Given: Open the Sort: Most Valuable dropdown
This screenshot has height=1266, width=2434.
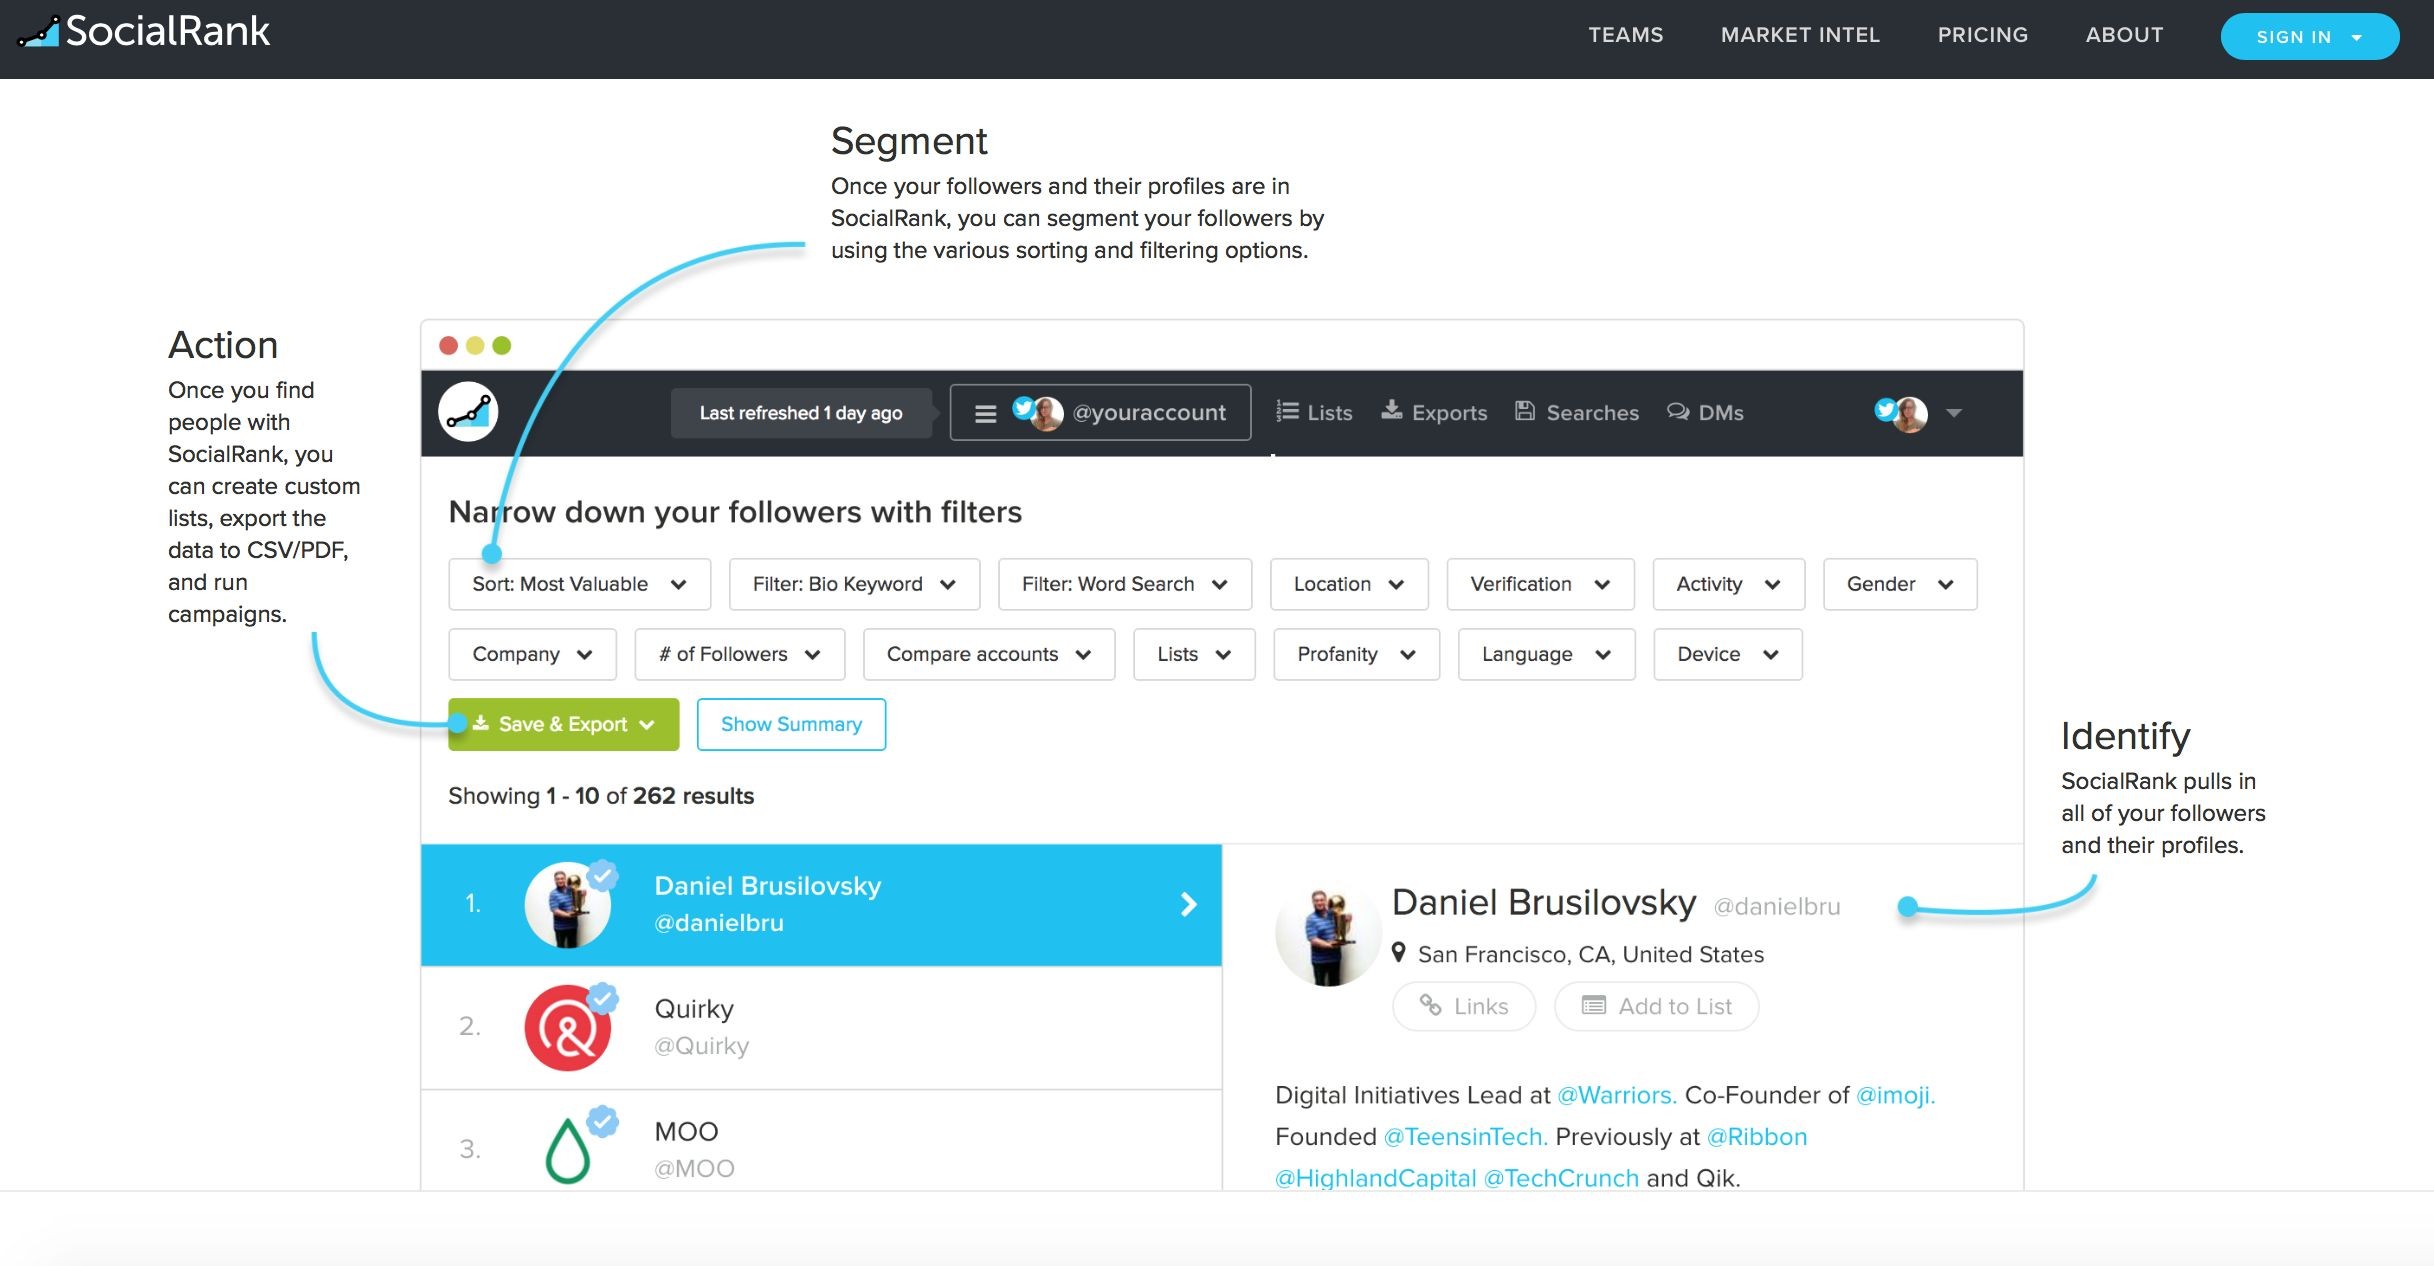Looking at the screenshot, I should tap(579, 584).
